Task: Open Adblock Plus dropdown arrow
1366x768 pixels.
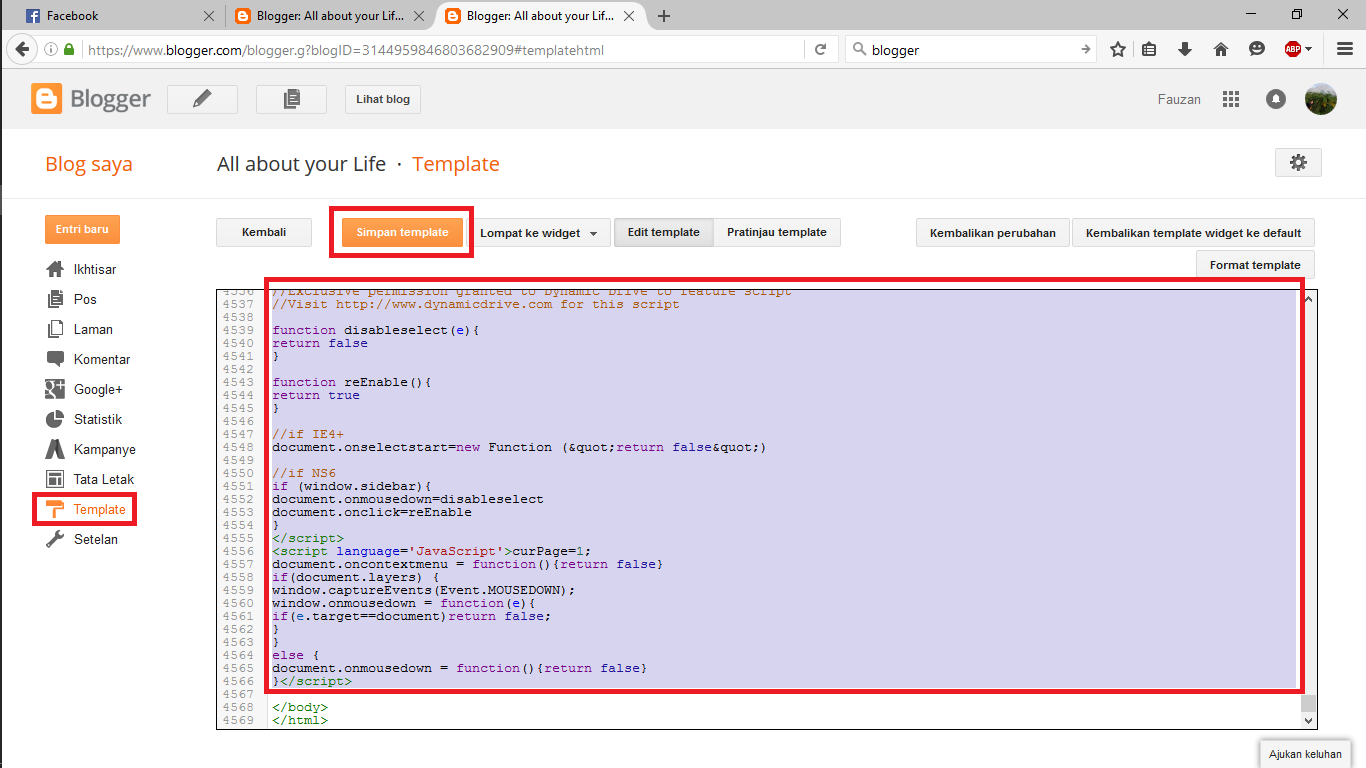Action: tap(1308, 49)
